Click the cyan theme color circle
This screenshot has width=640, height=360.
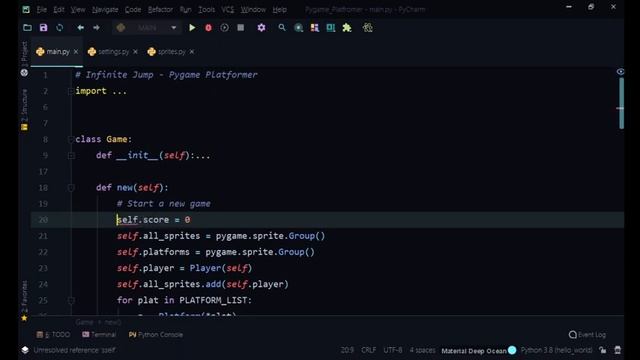click(x=512, y=350)
